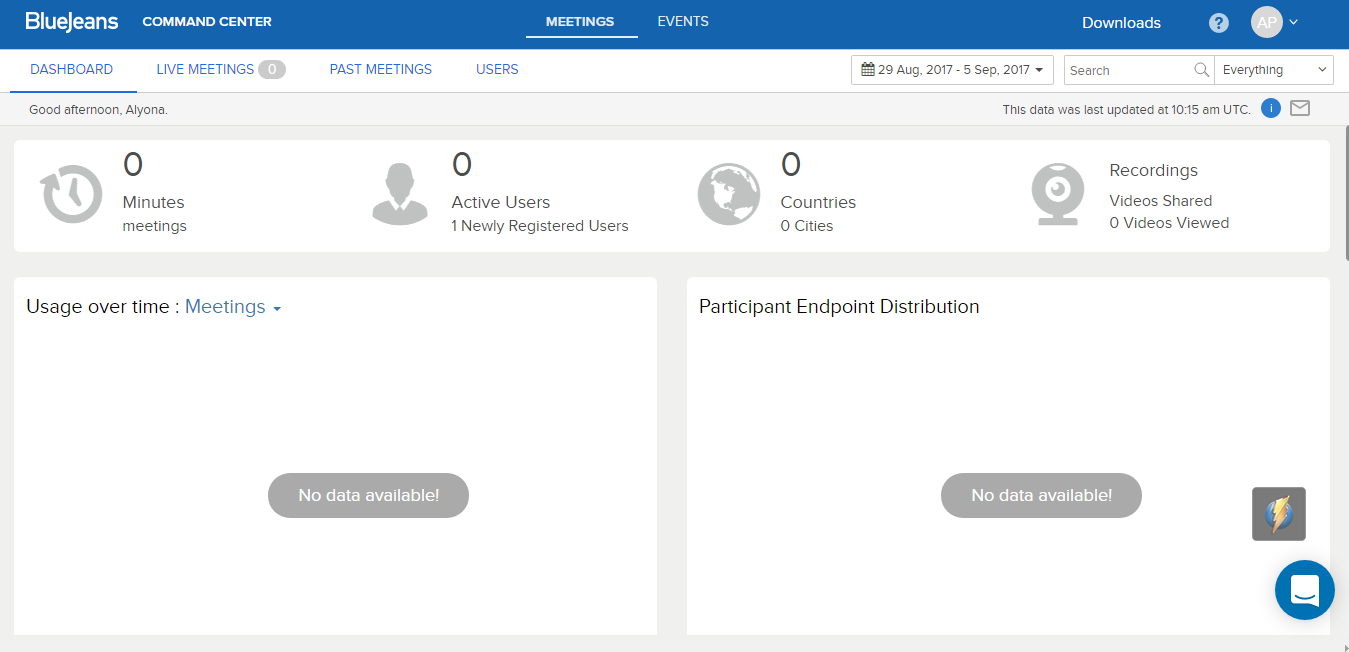Image resolution: width=1349 pixels, height=652 pixels.
Task: Open the date range picker
Action: tap(952, 70)
